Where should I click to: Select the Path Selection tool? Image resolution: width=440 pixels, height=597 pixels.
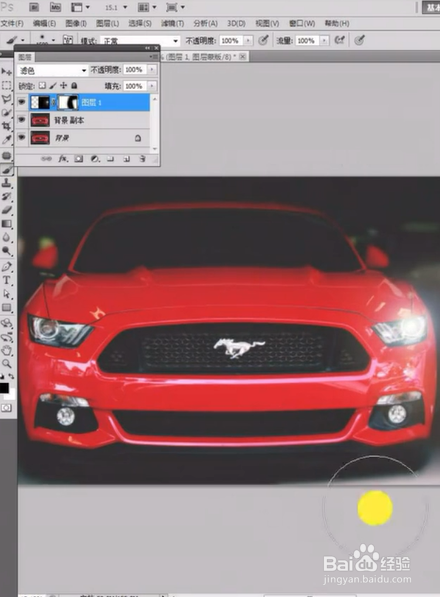pyautogui.click(x=6, y=294)
